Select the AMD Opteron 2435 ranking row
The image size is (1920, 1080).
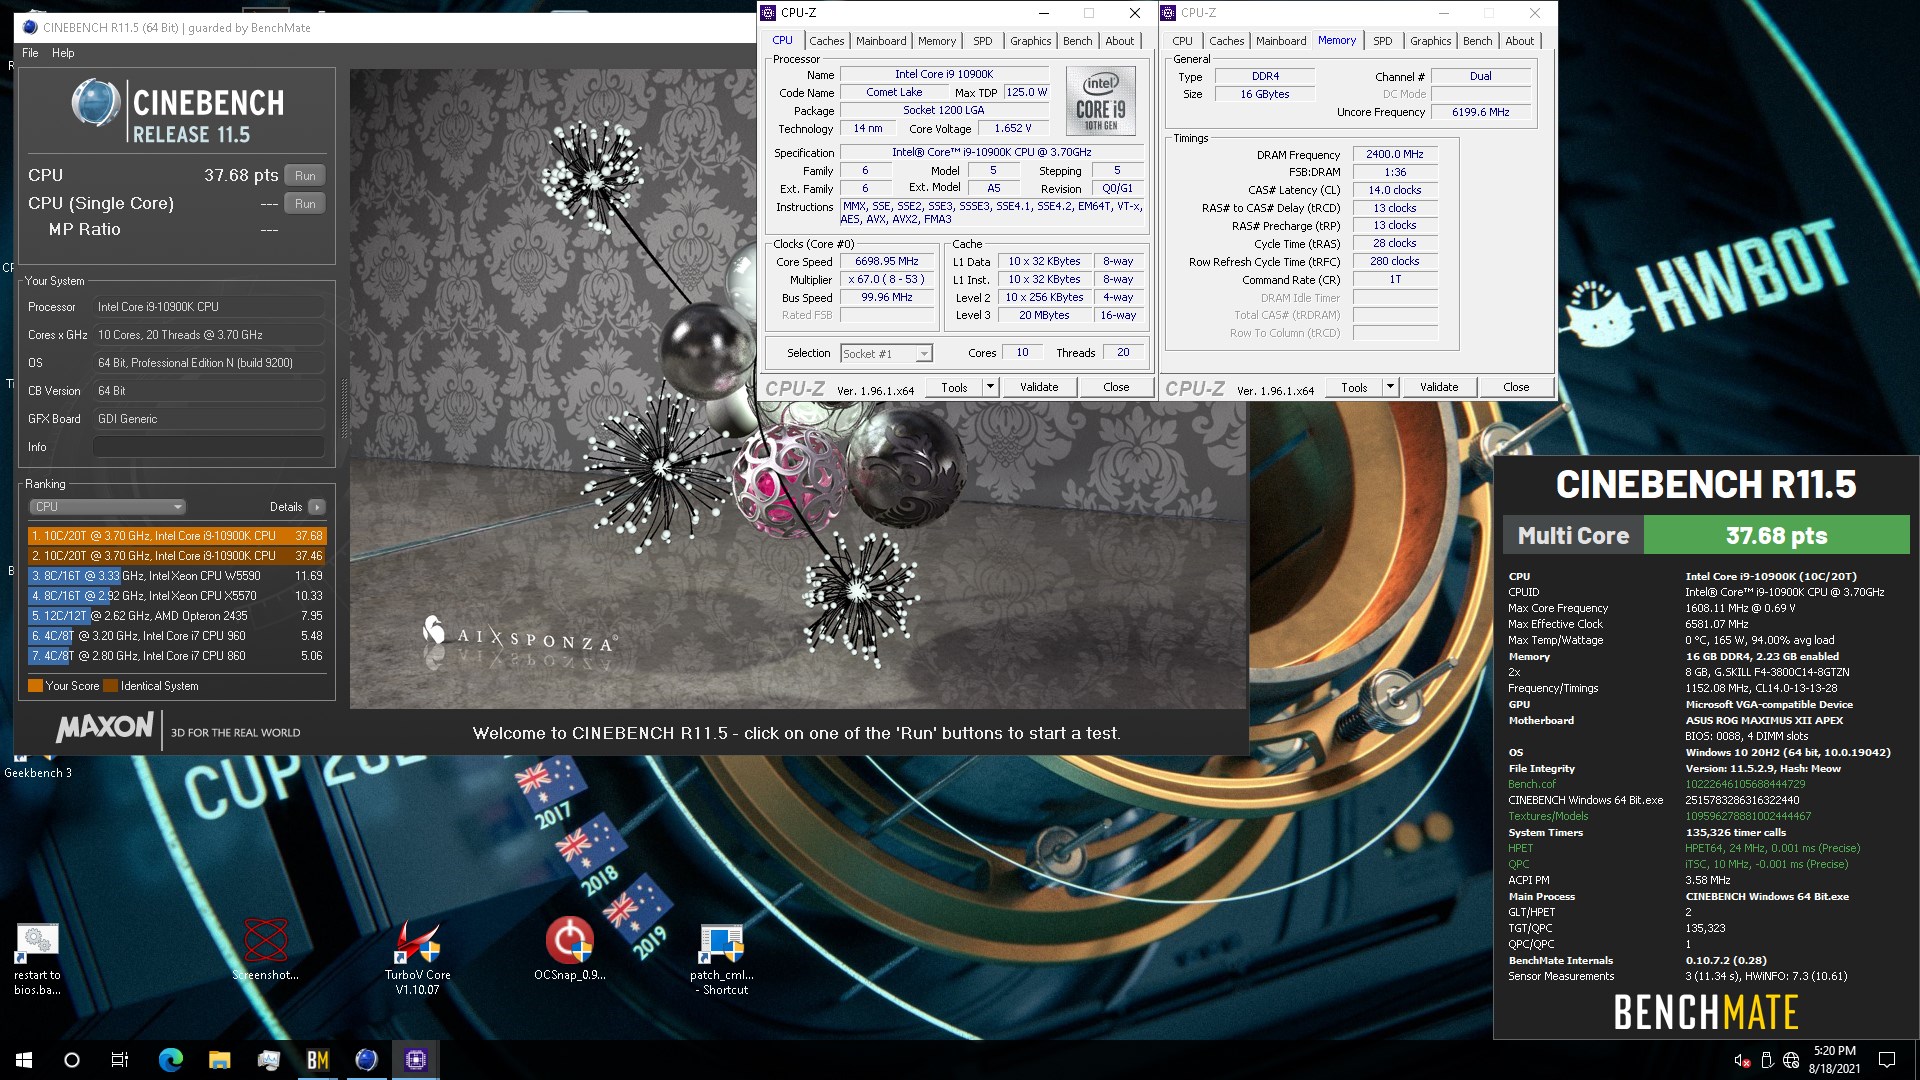177,616
